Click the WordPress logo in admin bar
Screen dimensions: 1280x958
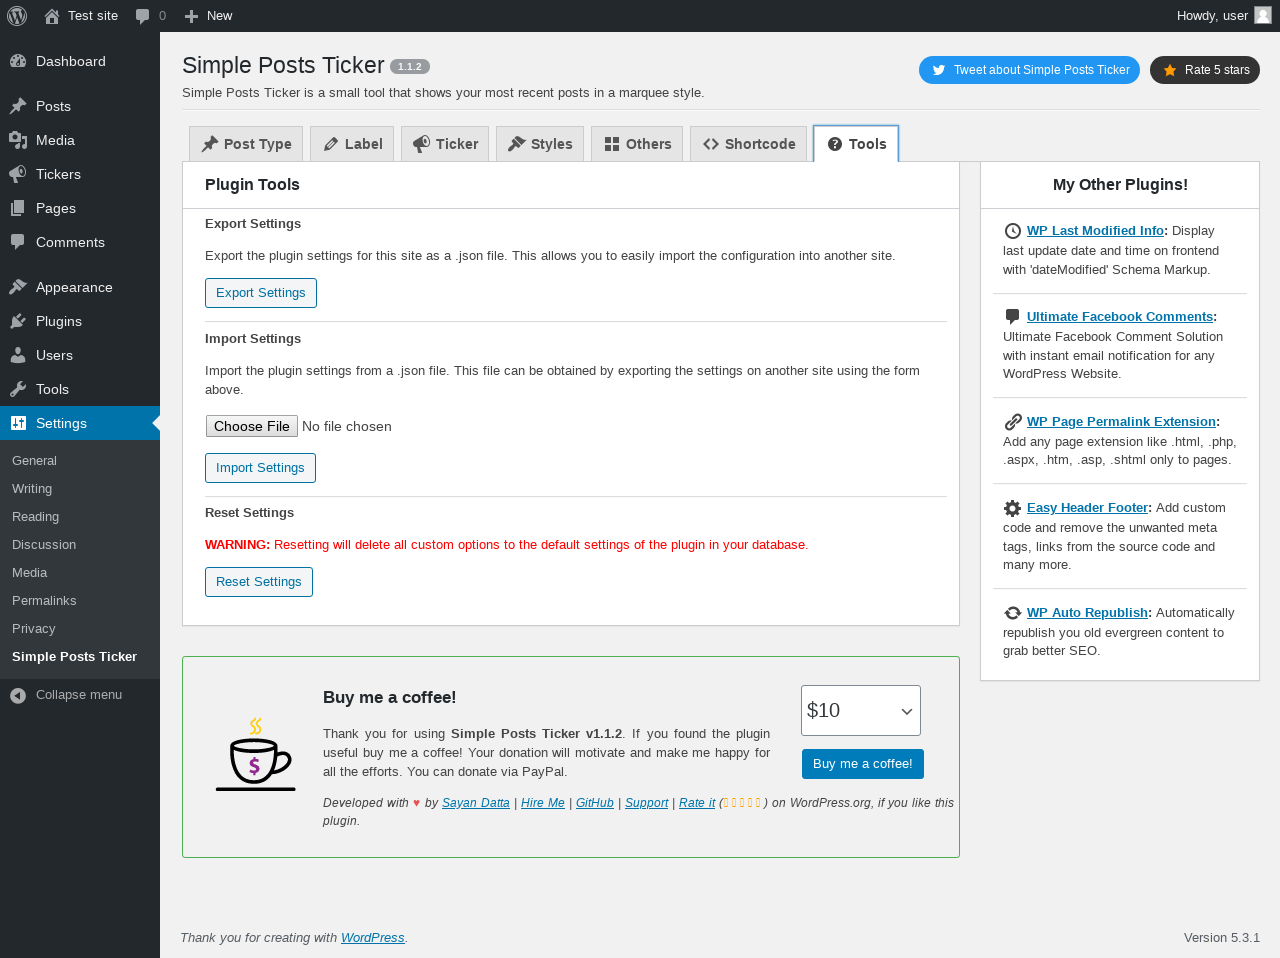pyautogui.click(x=17, y=16)
